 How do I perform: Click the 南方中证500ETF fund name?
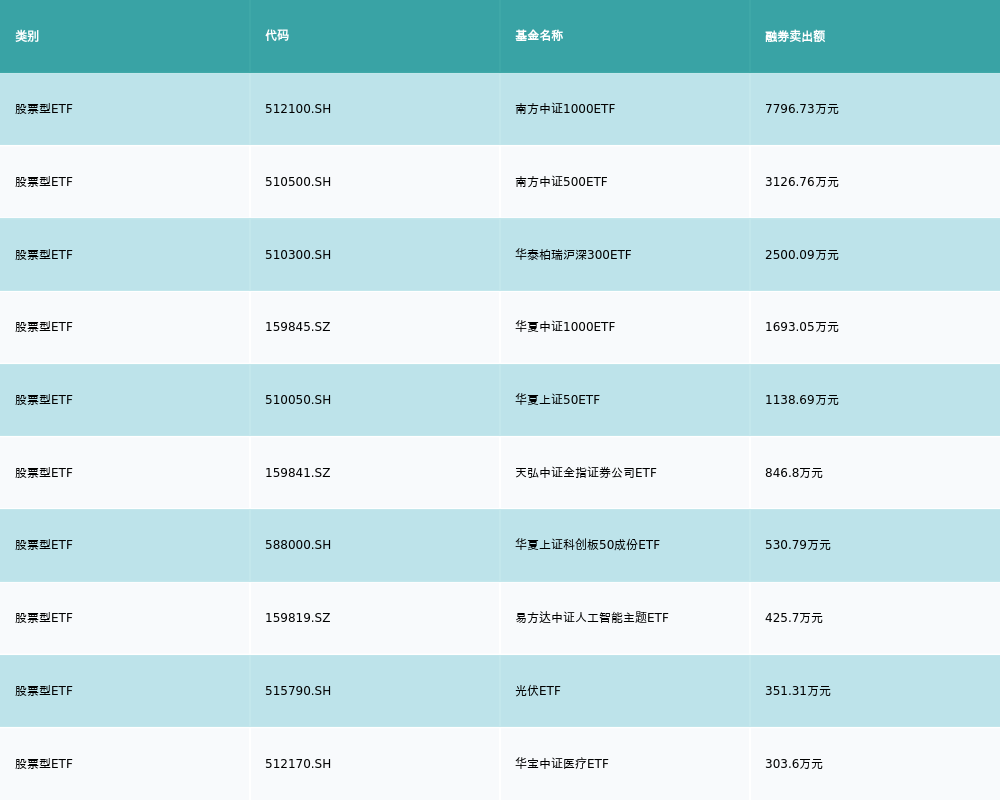[561, 182]
